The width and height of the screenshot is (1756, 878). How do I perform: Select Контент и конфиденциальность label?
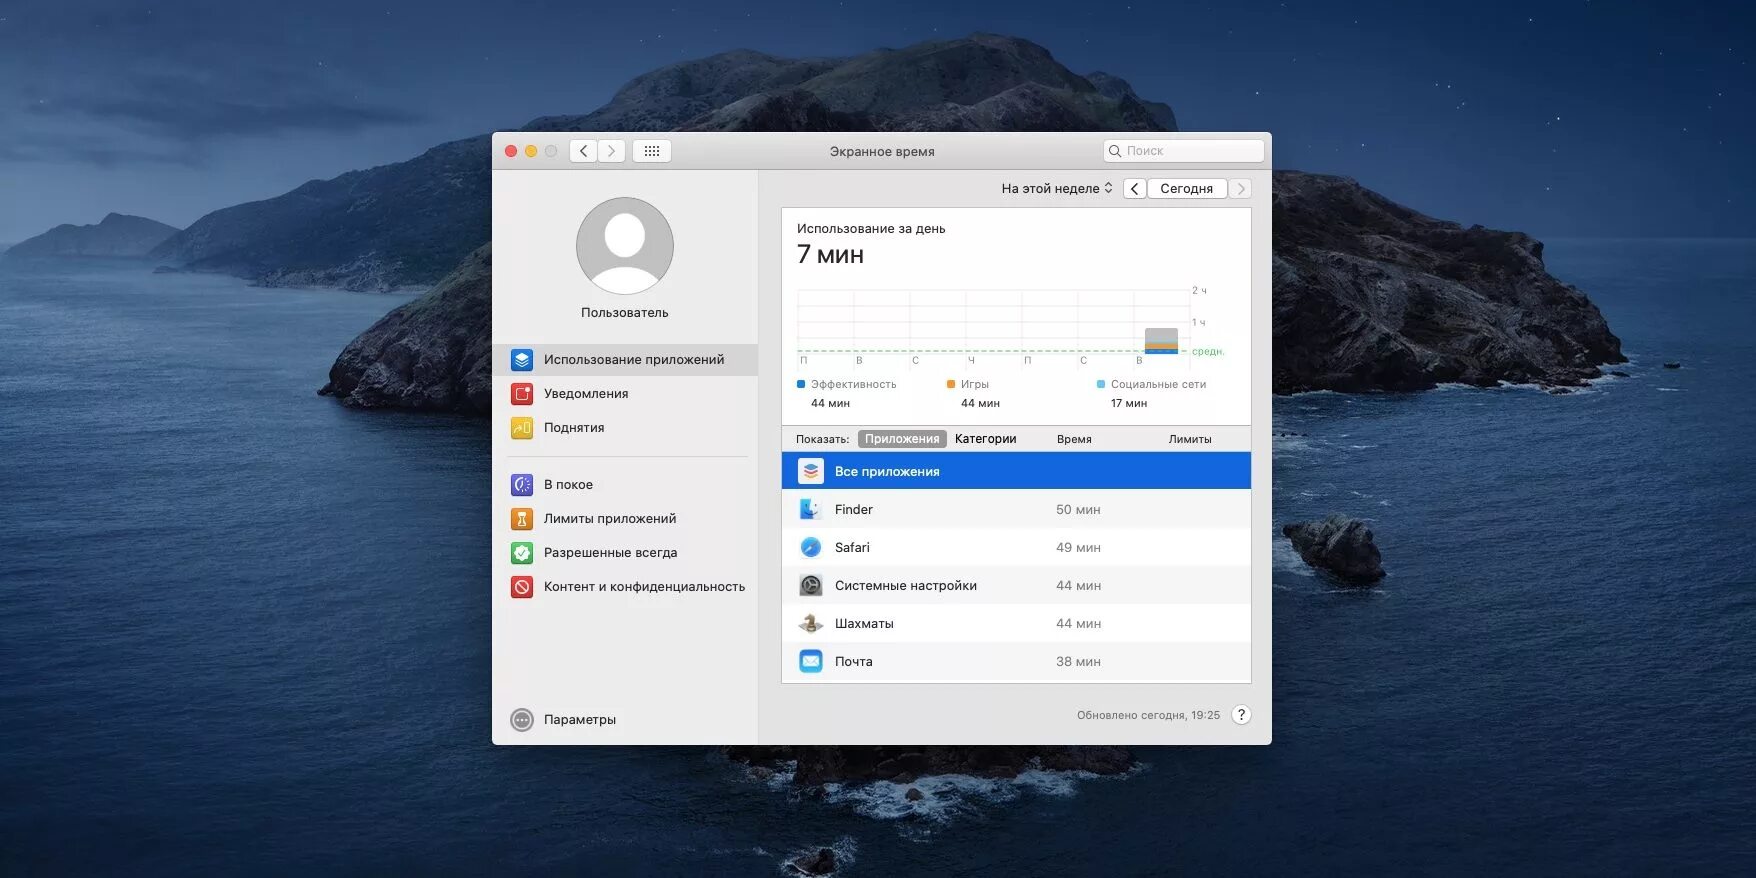(644, 587)
